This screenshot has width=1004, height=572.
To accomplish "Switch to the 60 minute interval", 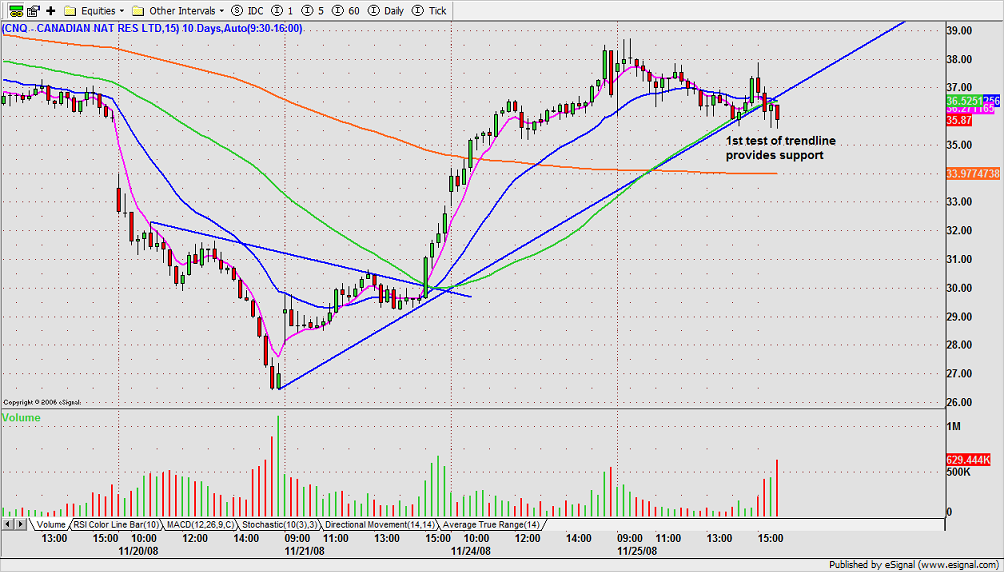I will [x=346, y=11].
